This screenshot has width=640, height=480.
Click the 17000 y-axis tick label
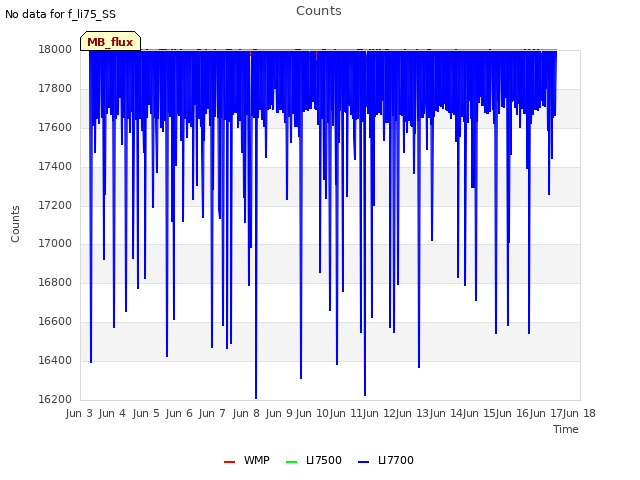pos(55,243)
